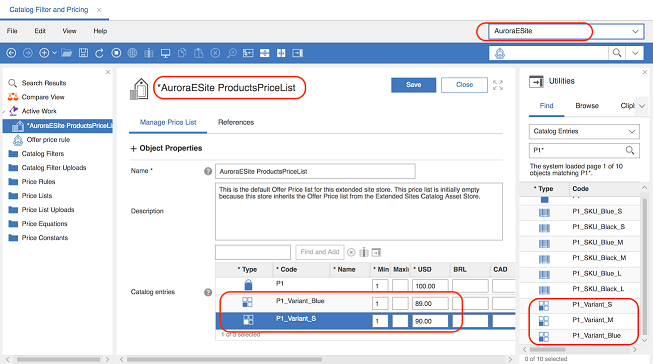653x364 pixels.
Task: Click the help icon beside Catalog entries
Action: (208, 292)
